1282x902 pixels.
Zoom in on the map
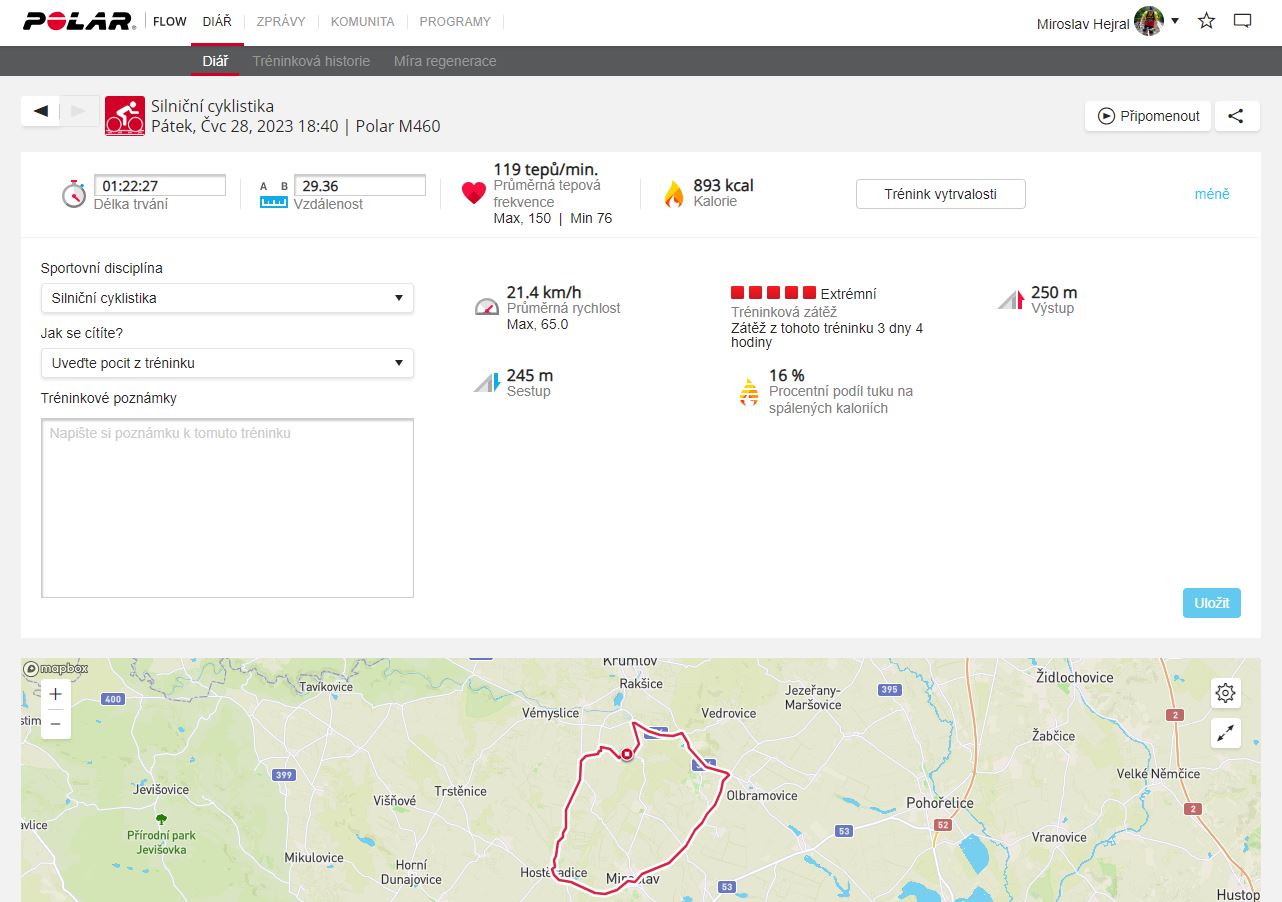pyautogui.click(x=56, y=694)
